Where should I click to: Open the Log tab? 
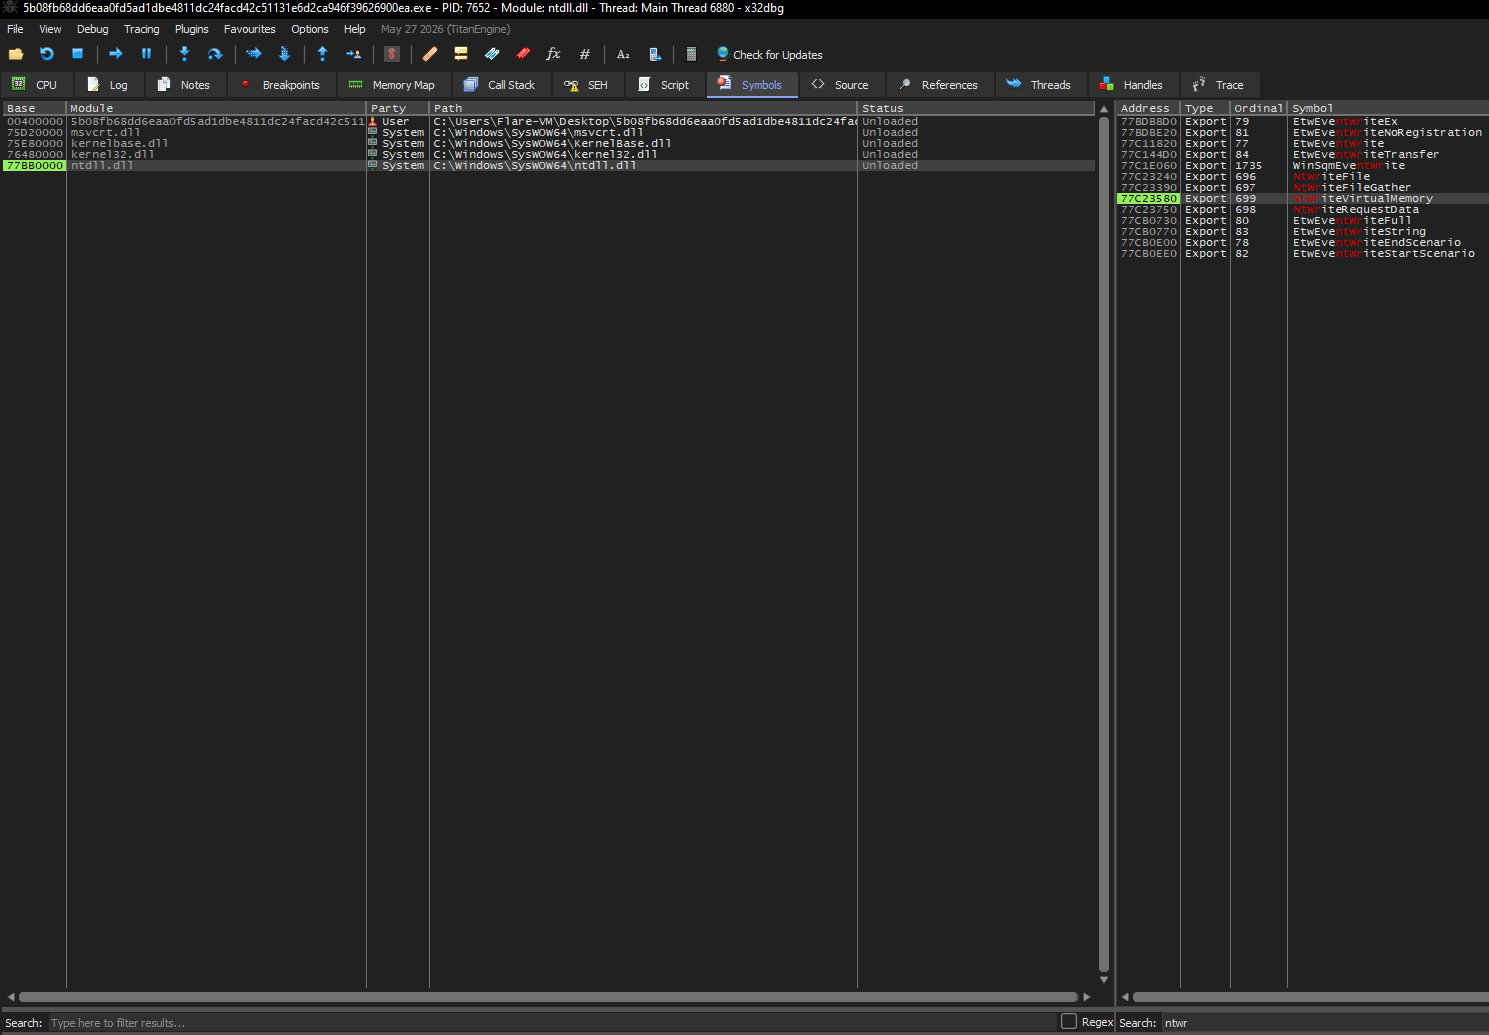point(107,85)
